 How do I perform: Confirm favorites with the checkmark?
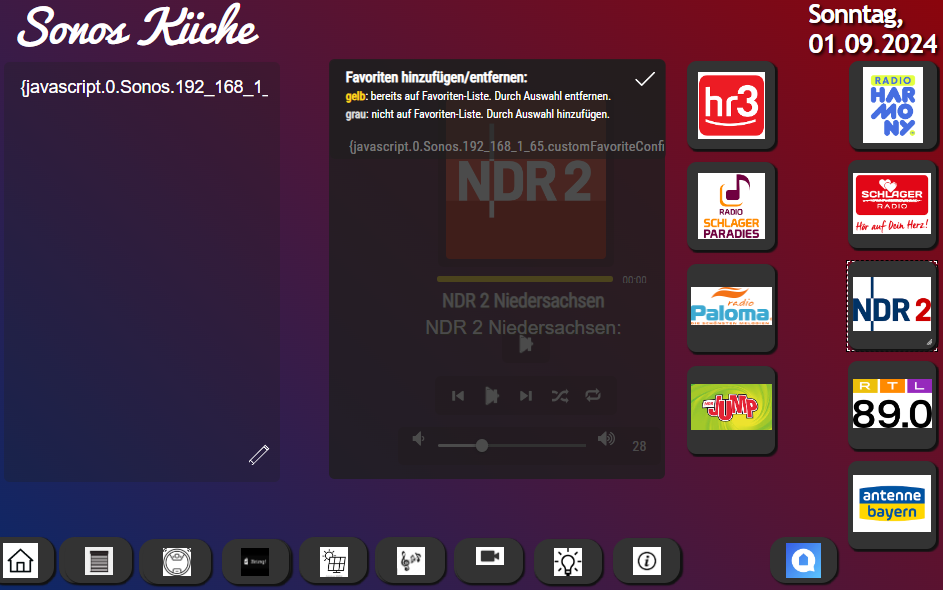pyautogui.click(x=645, y=79)
